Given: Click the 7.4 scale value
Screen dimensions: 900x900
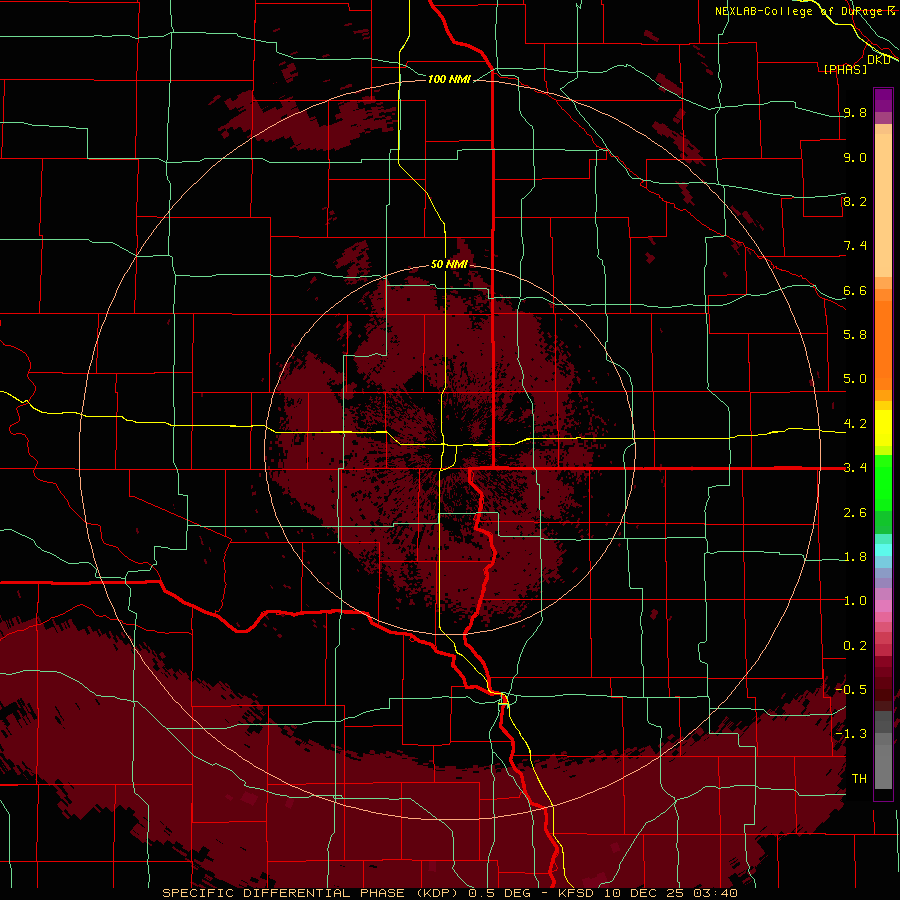Looking at the screenshot, I should tap(855, 246).
